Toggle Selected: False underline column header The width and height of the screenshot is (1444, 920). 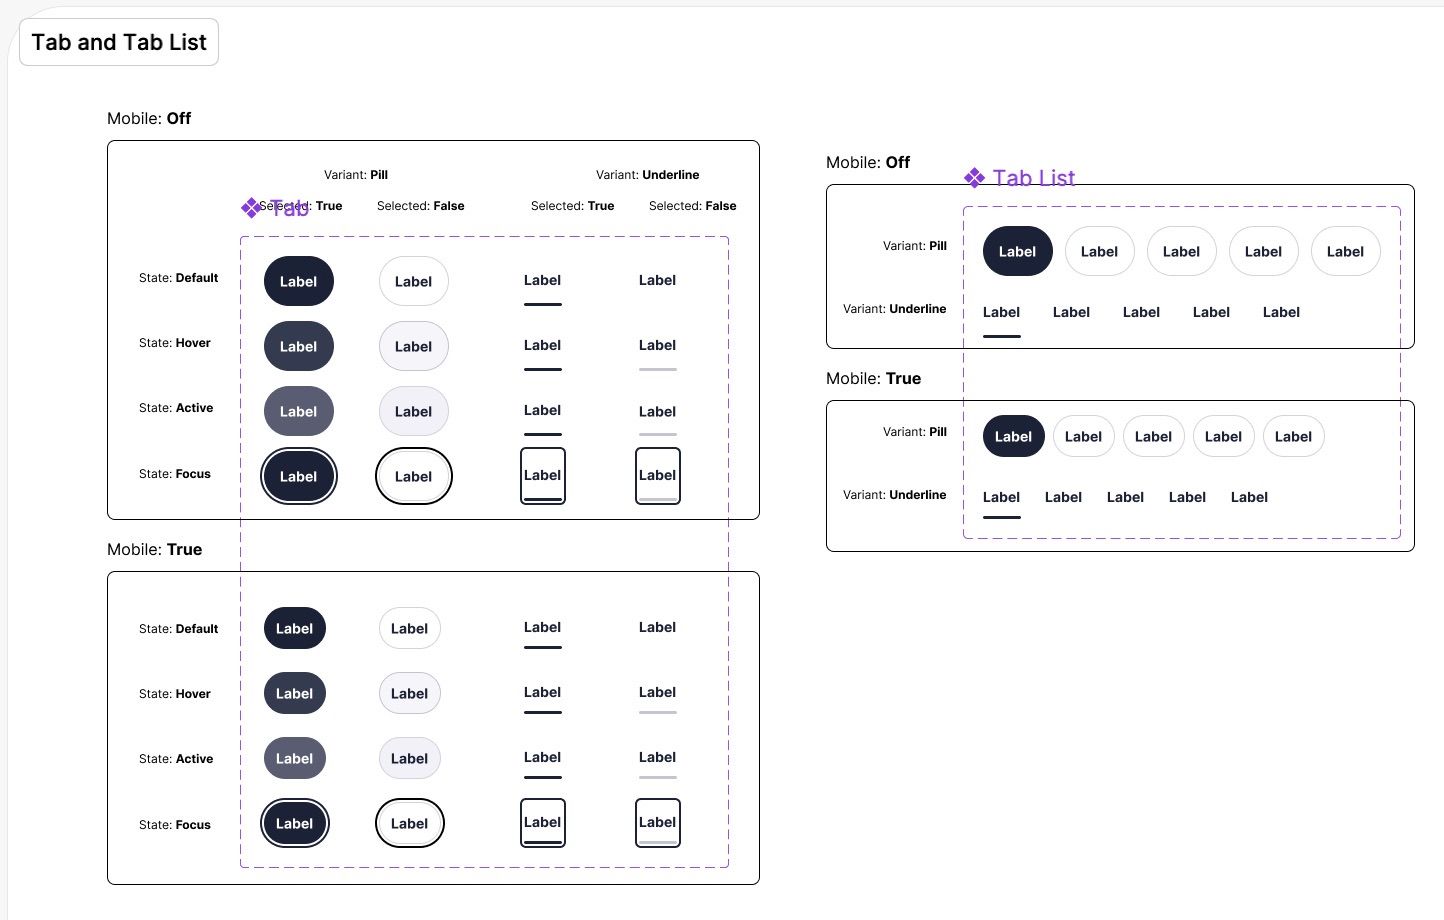(692, 206)
